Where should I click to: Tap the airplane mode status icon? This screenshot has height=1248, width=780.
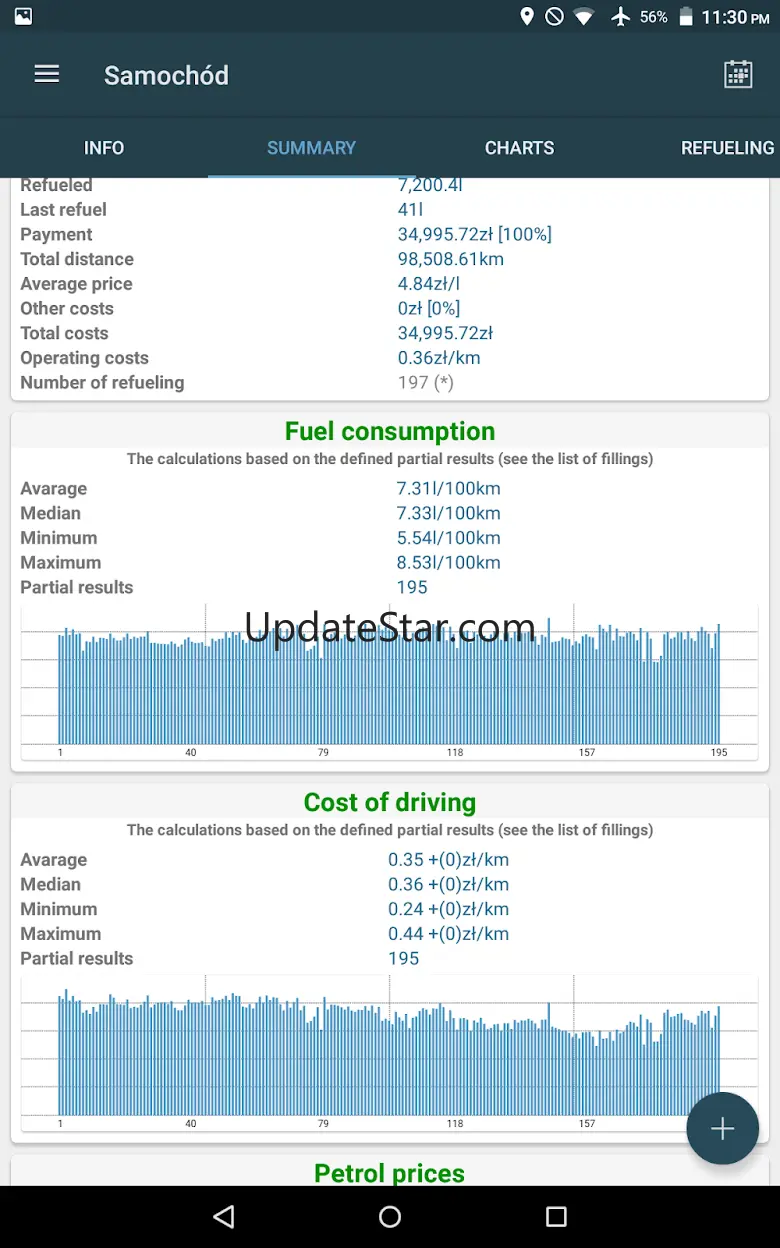point(620,17)
